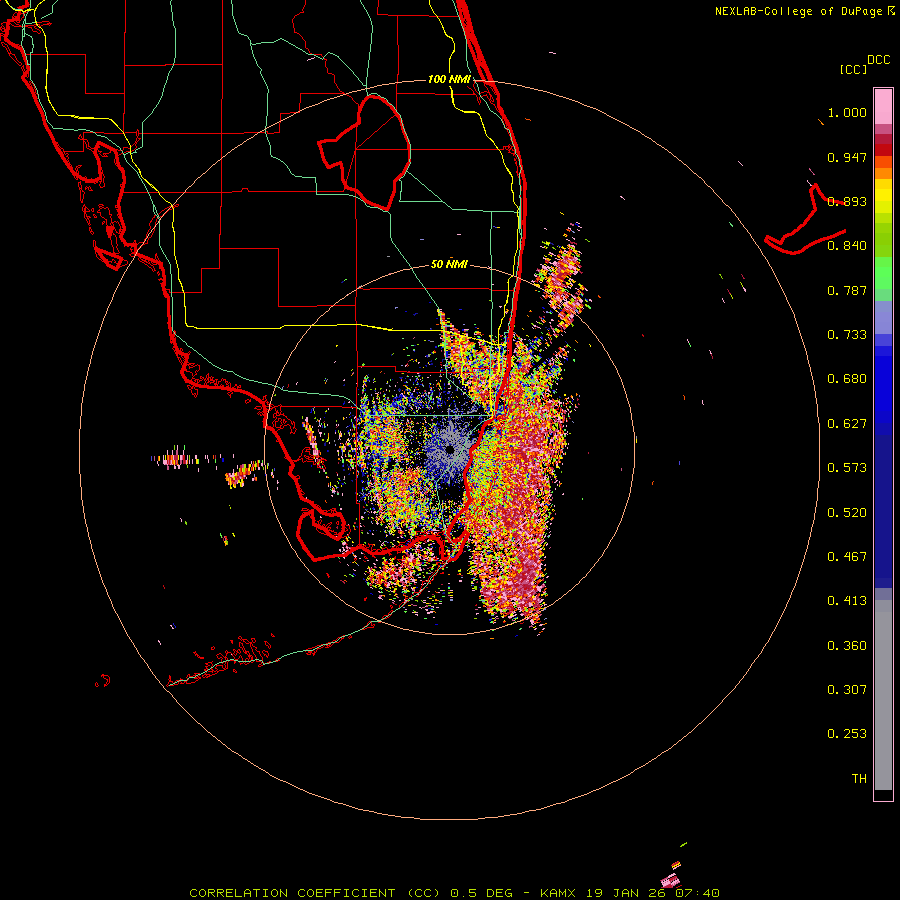
Task: Click the 50 NMI range ring label
Action: pos(449,265)
